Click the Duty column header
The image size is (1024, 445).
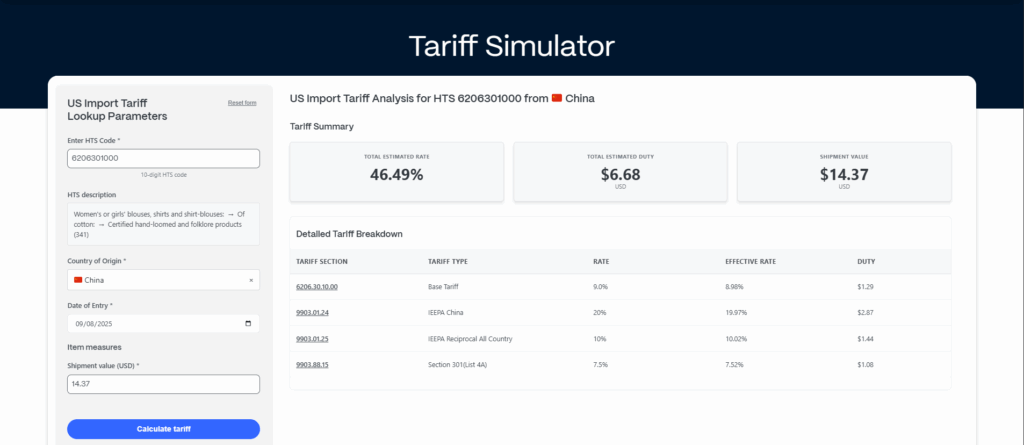[x=865, y=262]
